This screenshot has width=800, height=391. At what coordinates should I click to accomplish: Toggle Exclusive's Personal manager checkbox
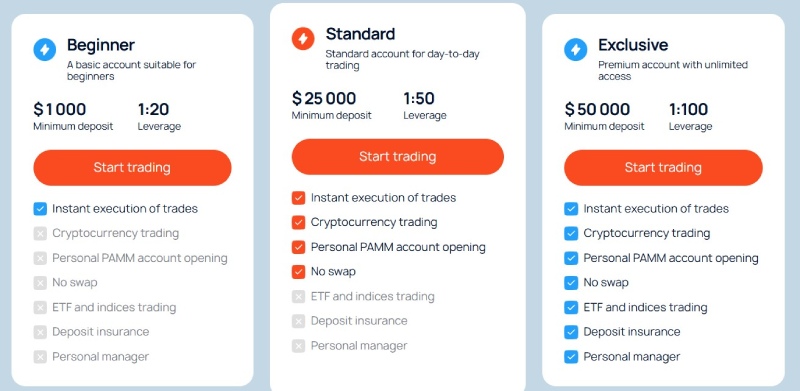[x=571, y=357]
